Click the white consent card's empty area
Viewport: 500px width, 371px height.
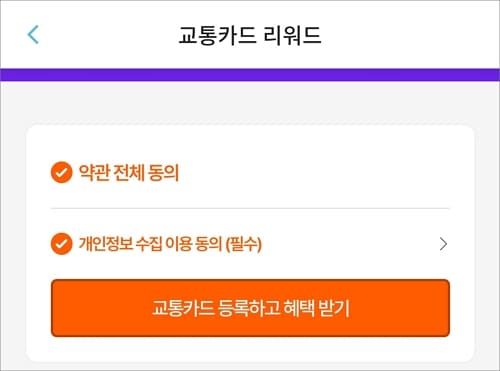[x=317, y=172]
